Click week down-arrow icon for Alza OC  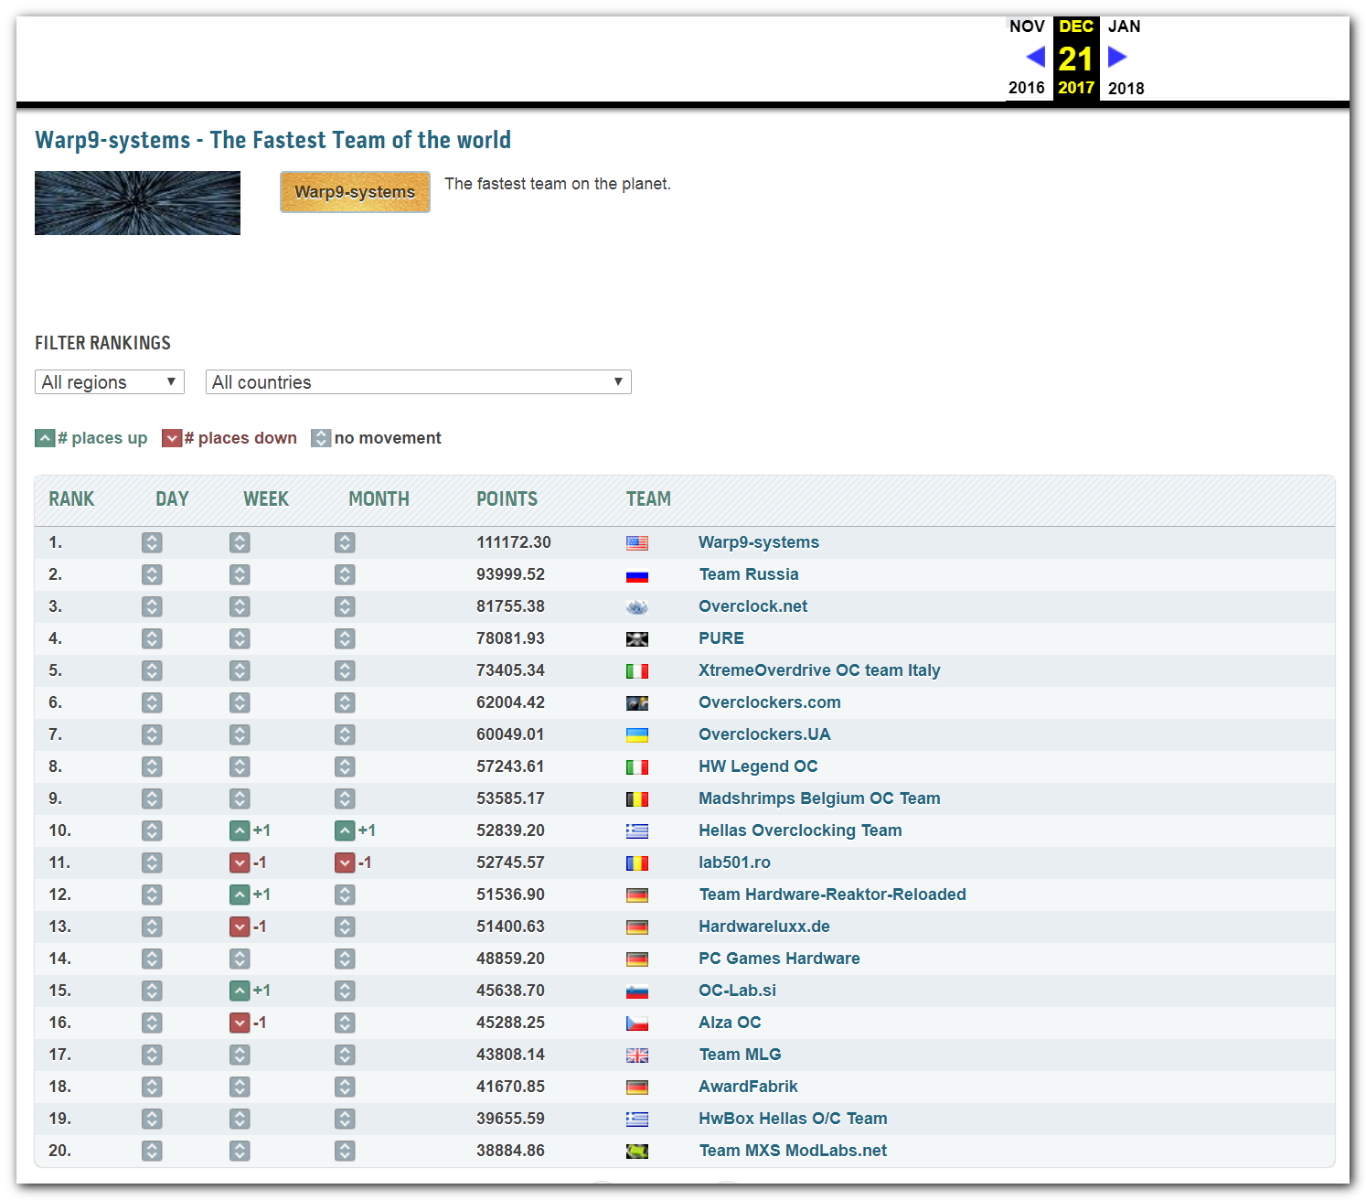tap(239, 1023)
